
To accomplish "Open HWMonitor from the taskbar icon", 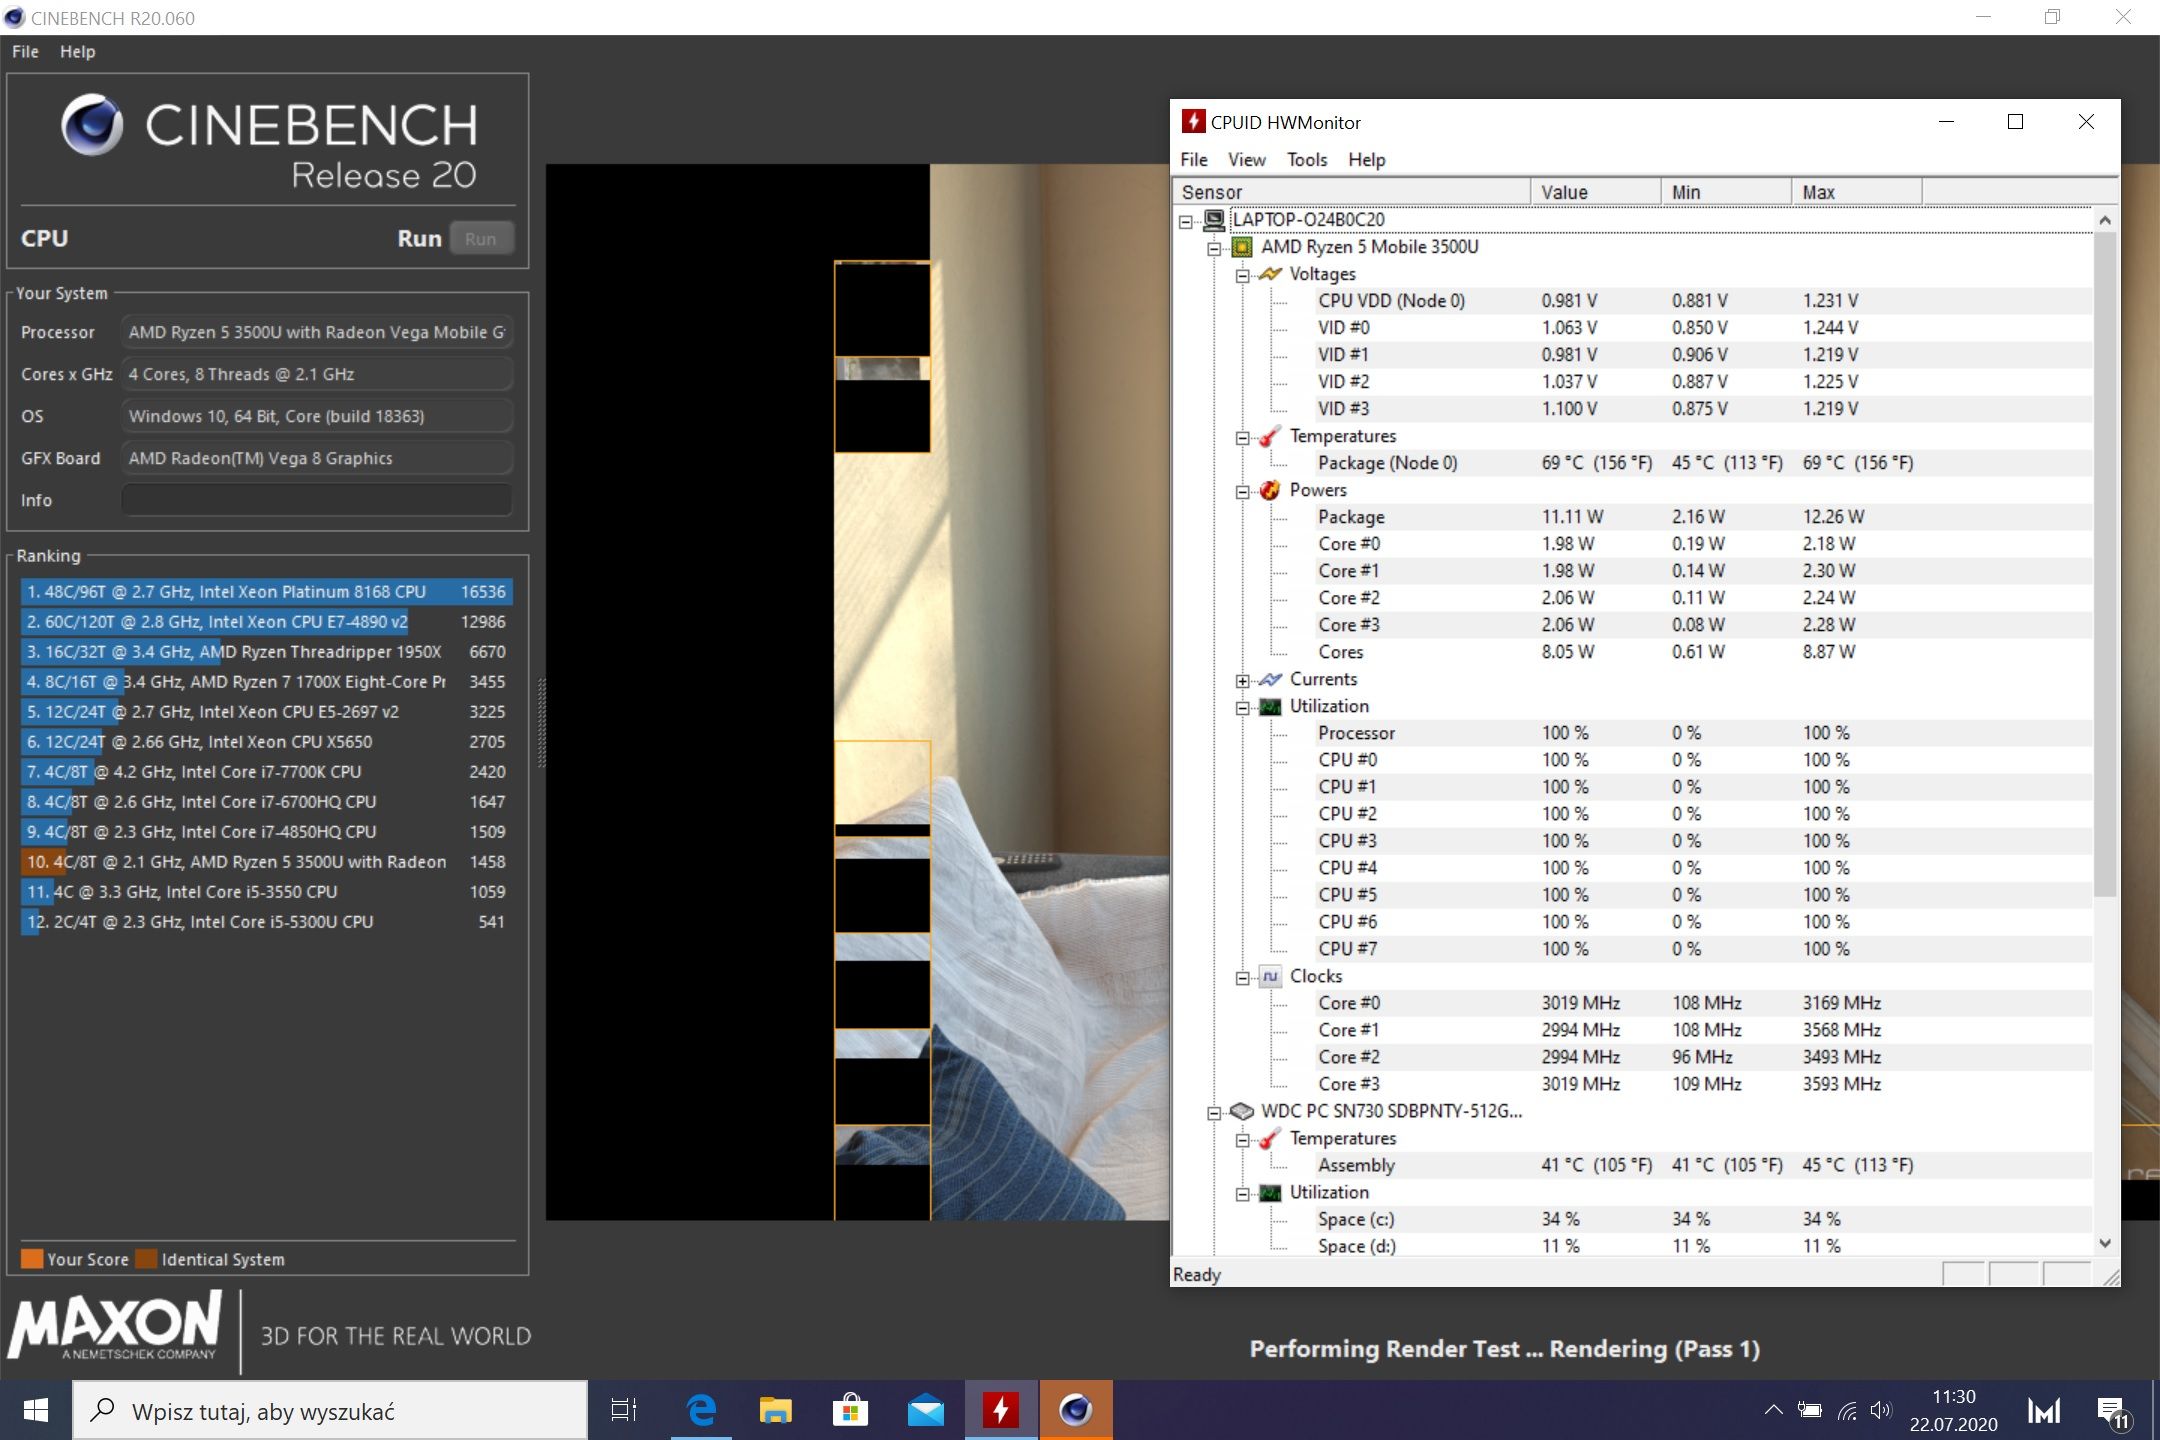I will click(1001, 1411).
